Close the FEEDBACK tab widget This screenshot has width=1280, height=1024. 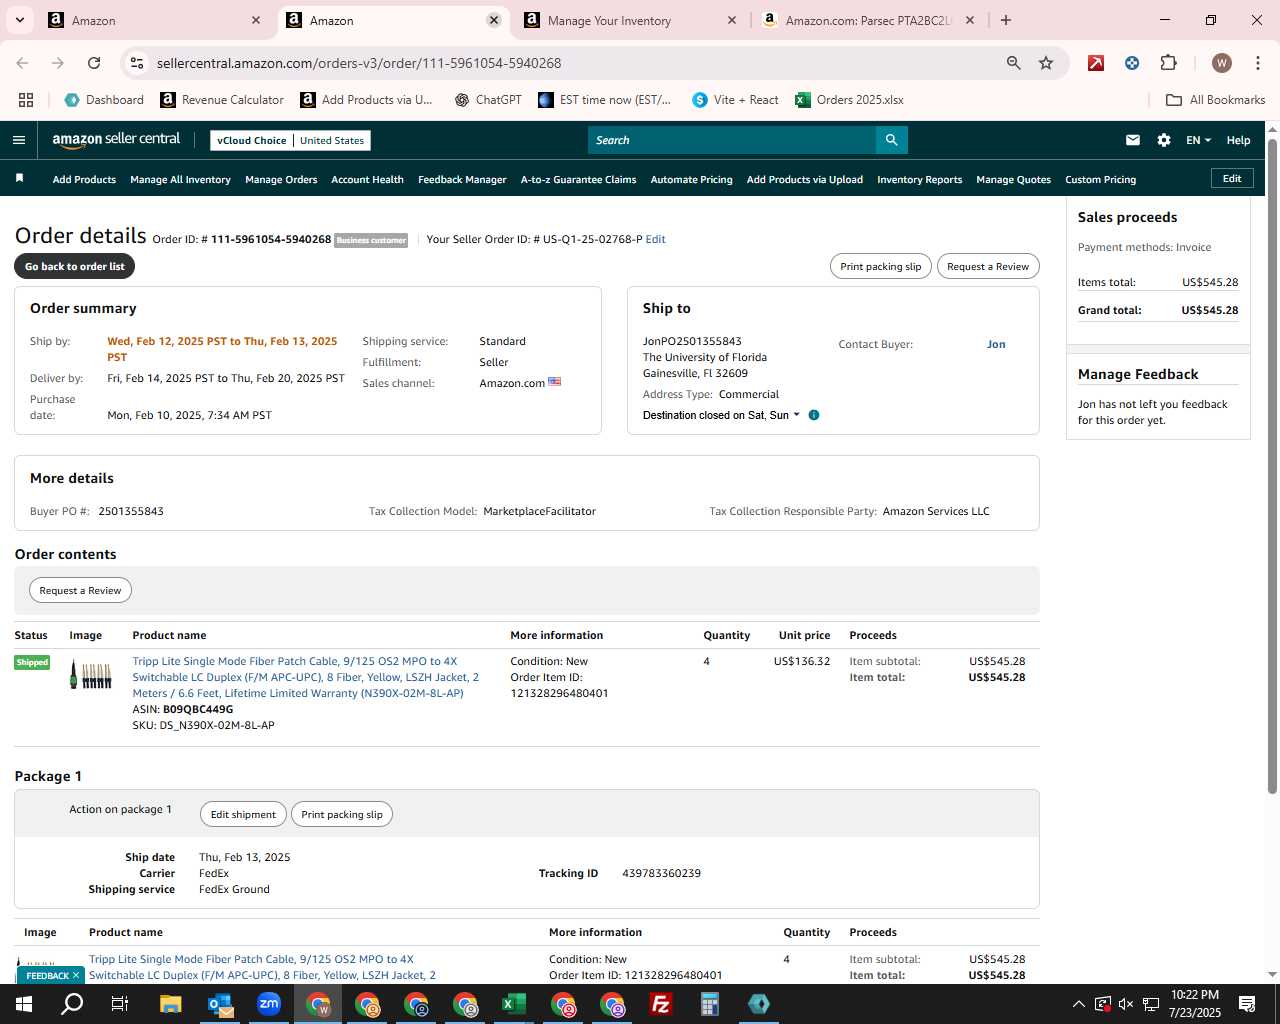76,975
